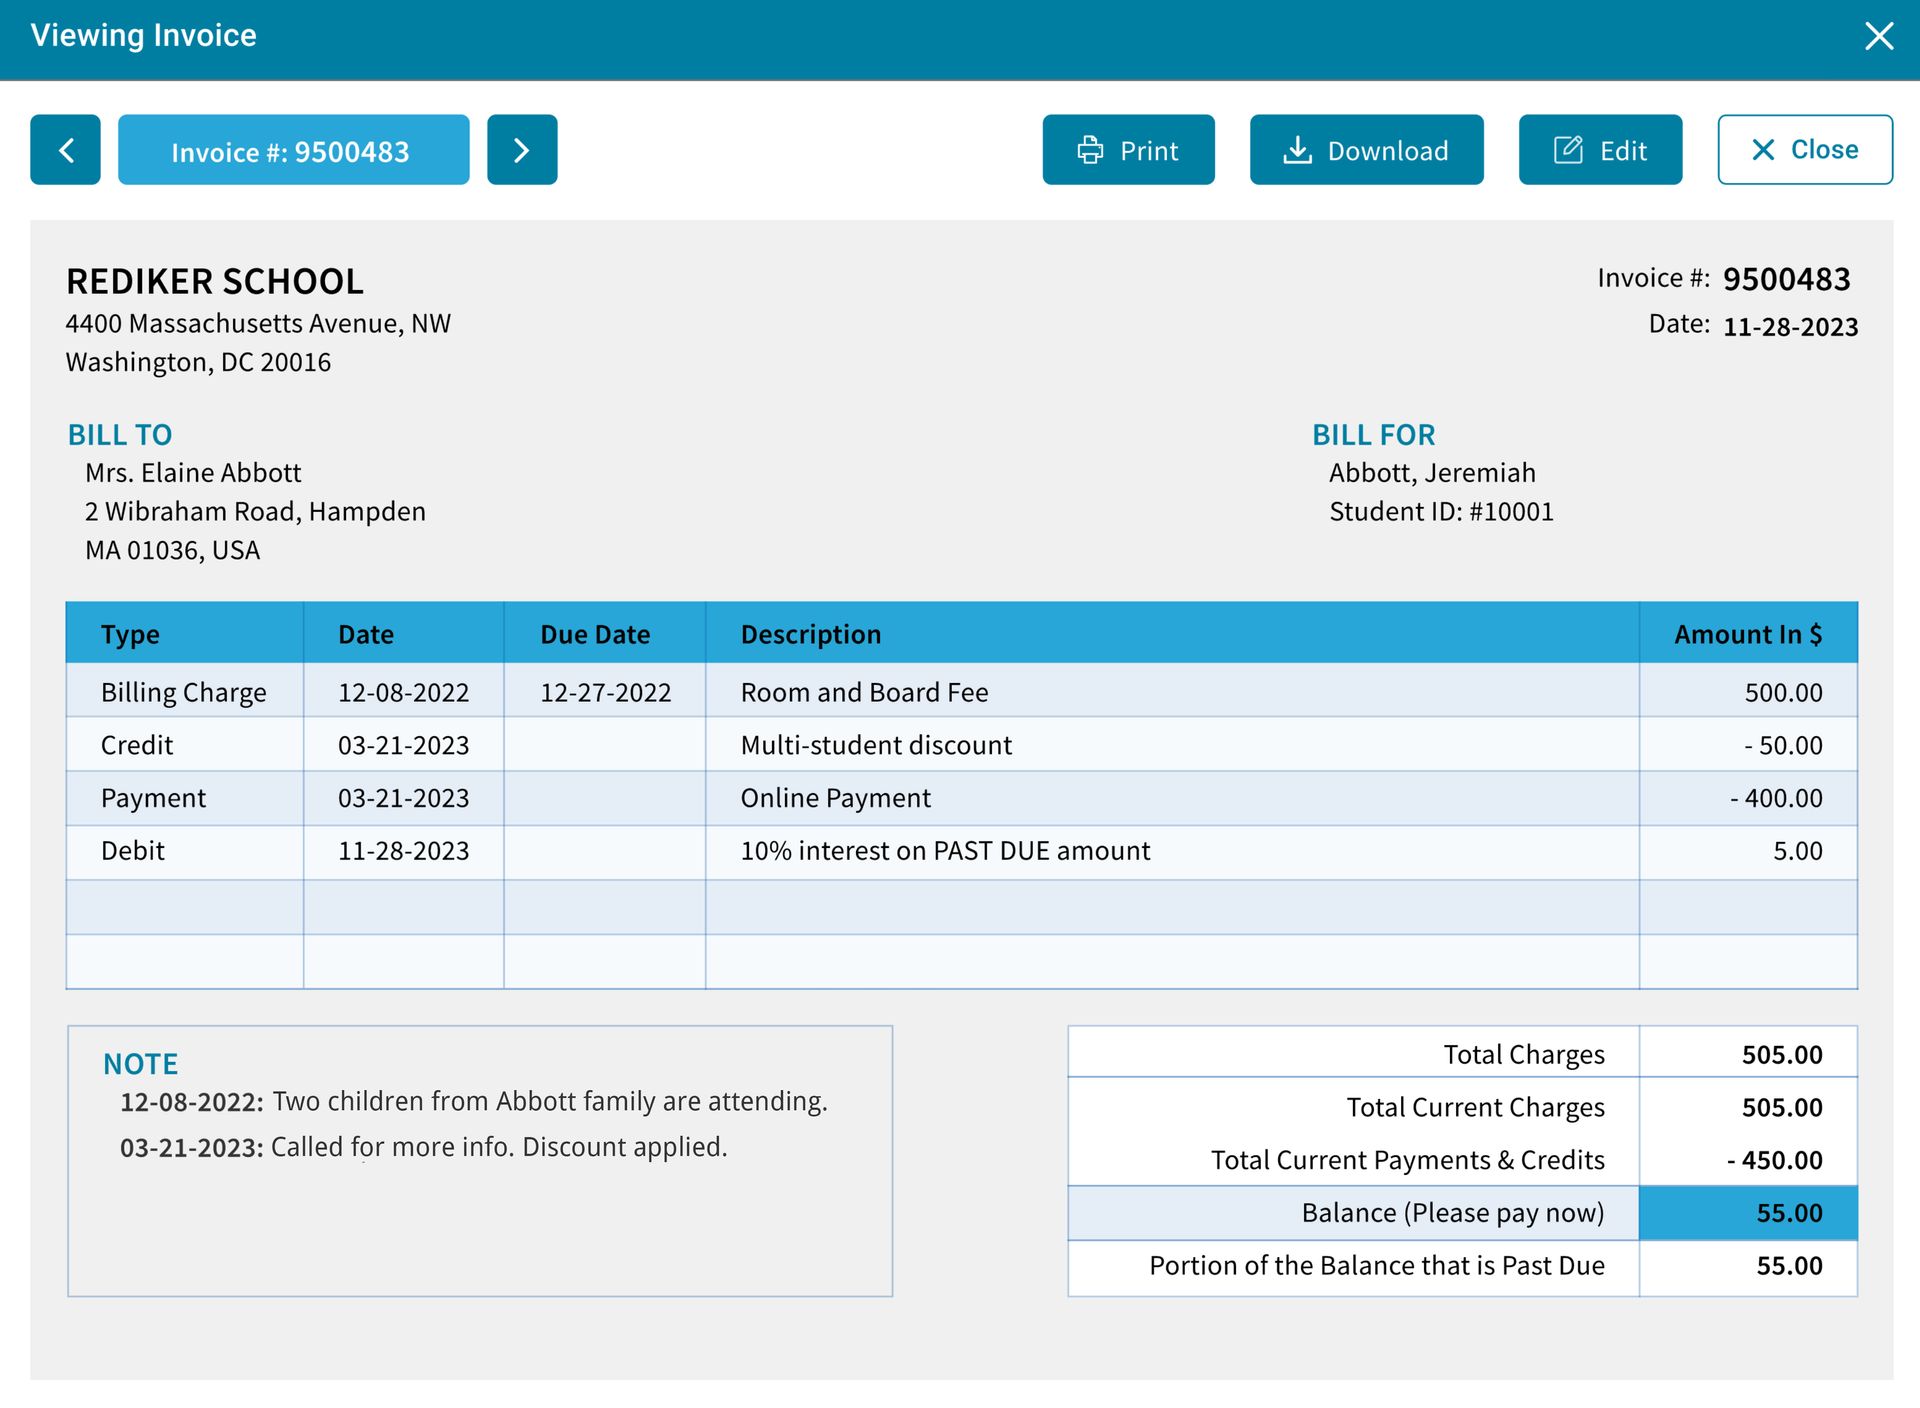The height and width of the screenshot is (1408, 1920).
Task: Select the Multi-student discount row
Action: [x=876, y=745]
